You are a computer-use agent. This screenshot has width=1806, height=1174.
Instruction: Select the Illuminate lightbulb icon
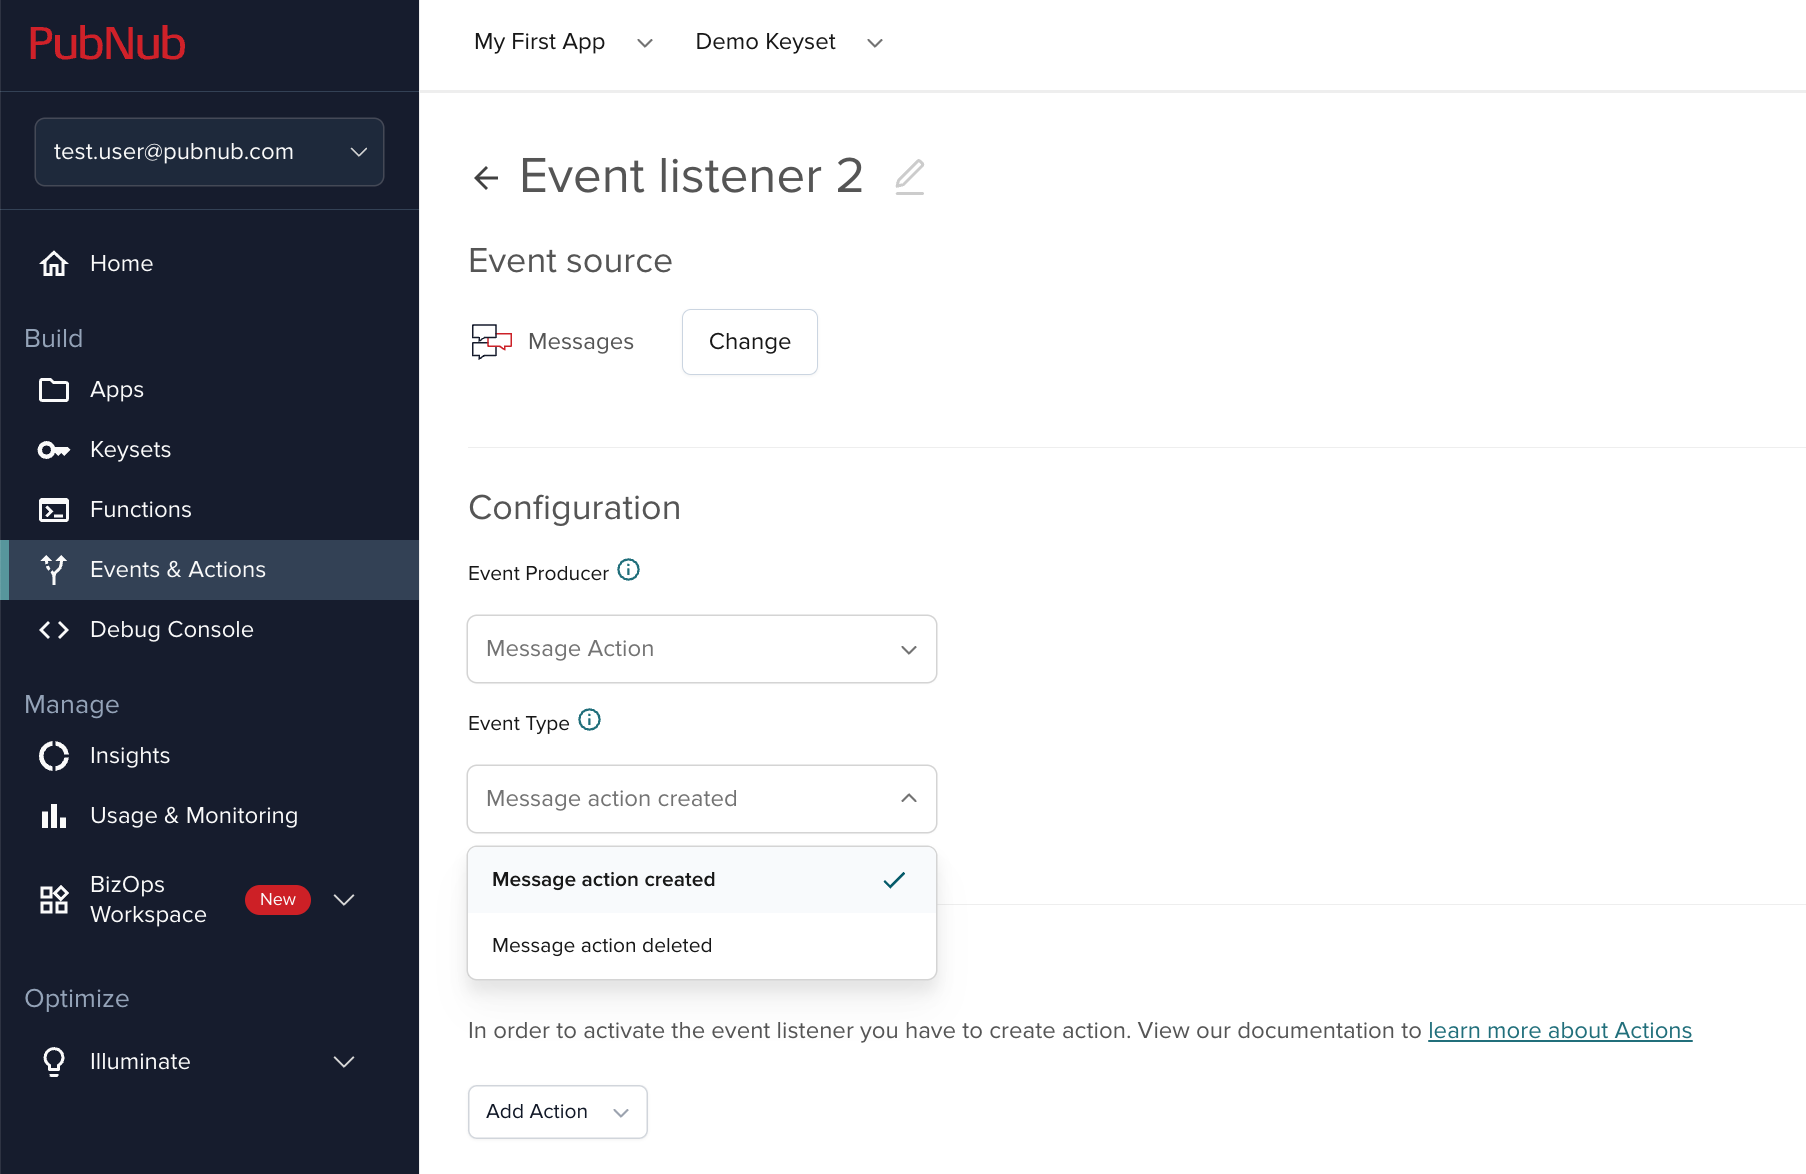click(53, 1061)
